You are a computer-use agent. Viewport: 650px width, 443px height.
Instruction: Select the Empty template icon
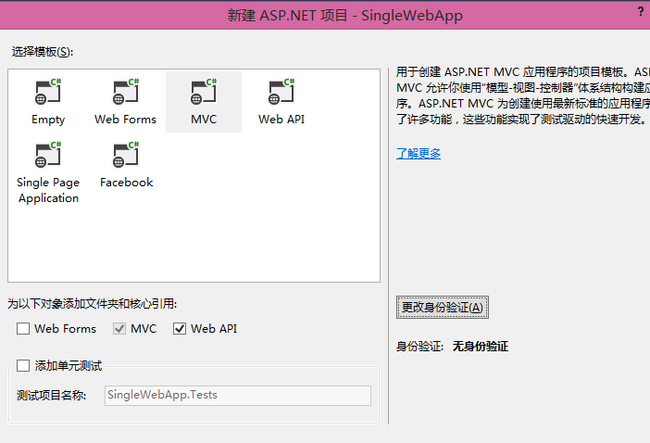pyautogui.click(x=48, y=92)
